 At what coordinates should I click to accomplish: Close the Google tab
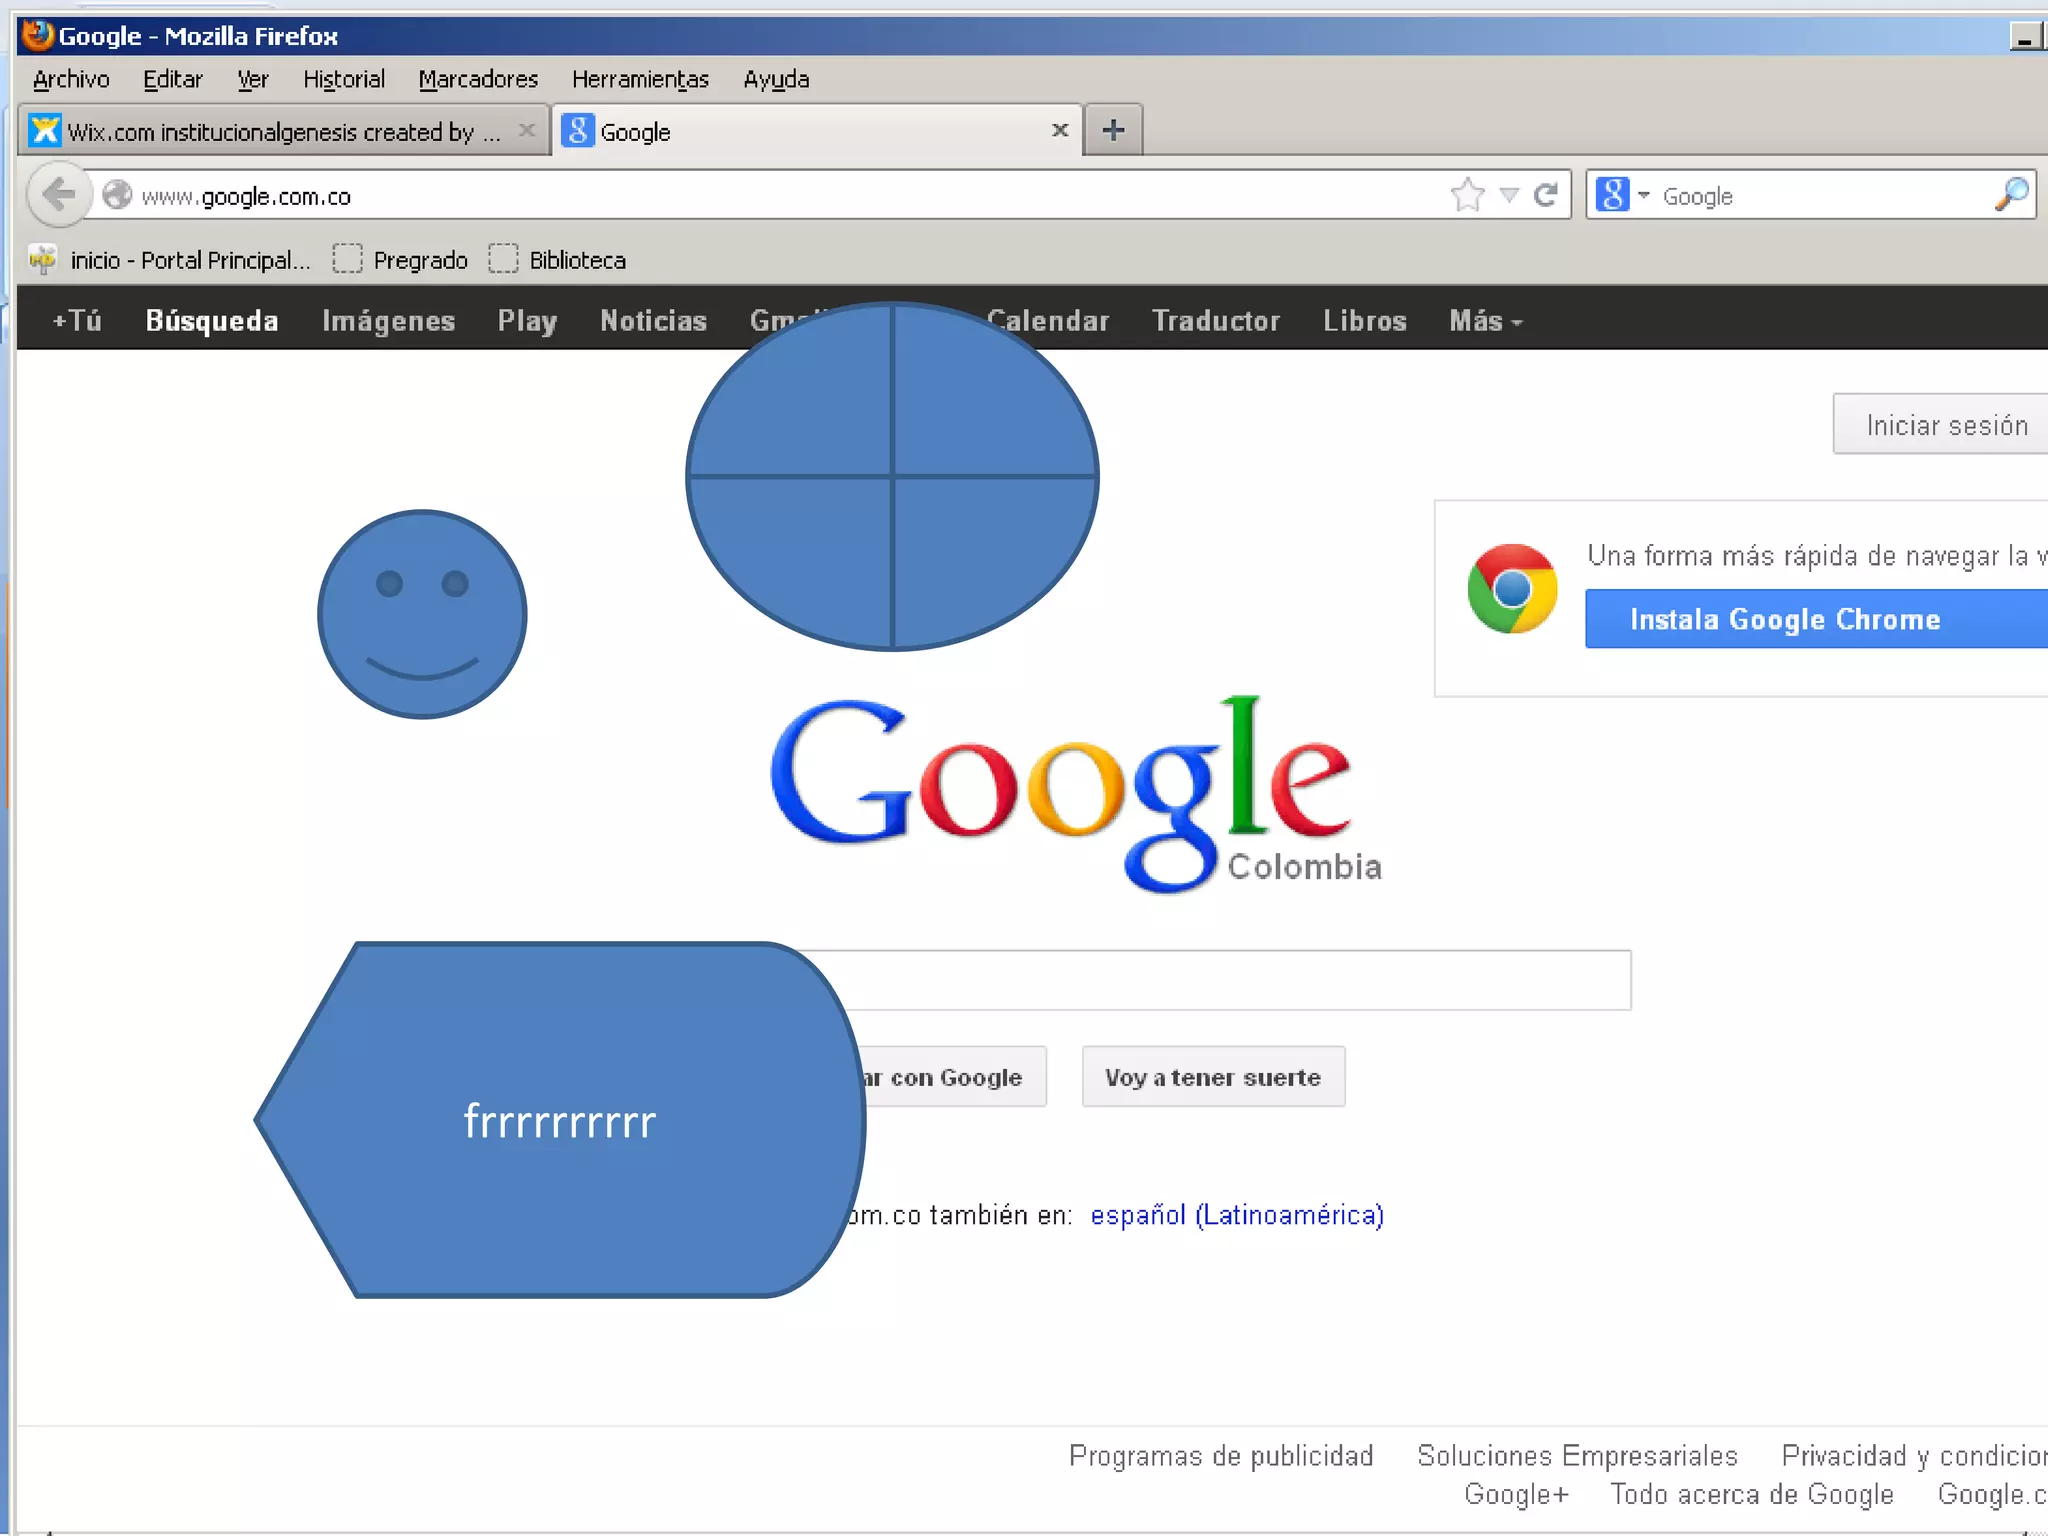[1060, 130]
